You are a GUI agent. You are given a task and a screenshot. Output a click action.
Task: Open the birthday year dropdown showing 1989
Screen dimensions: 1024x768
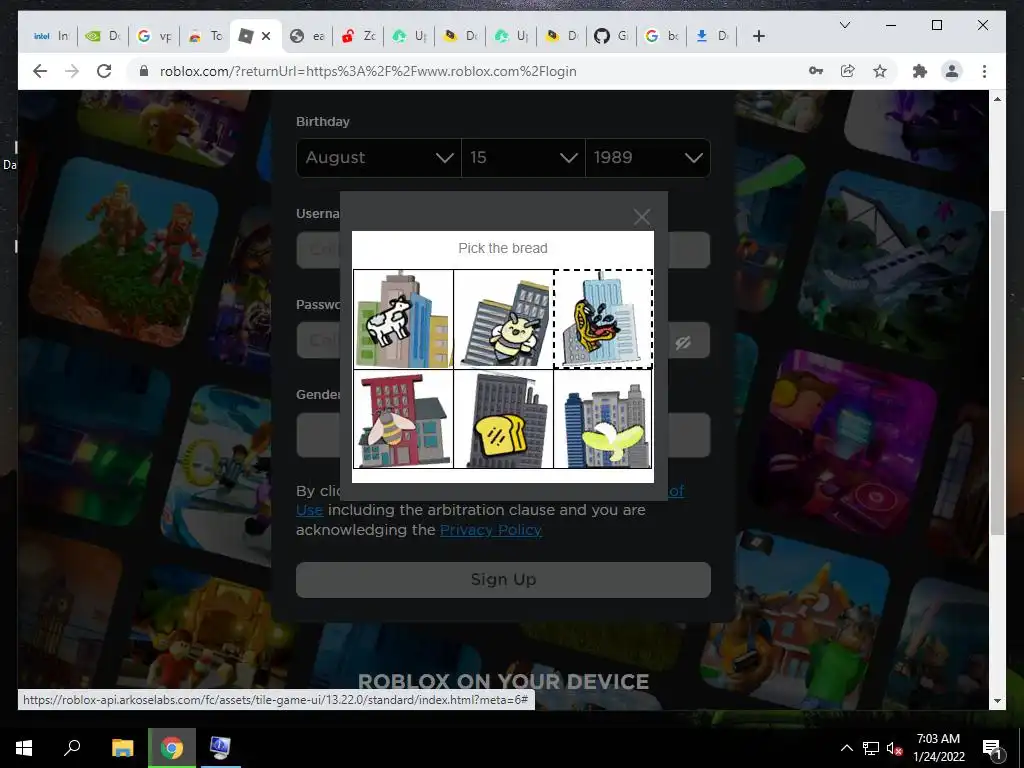pos(648,157)
